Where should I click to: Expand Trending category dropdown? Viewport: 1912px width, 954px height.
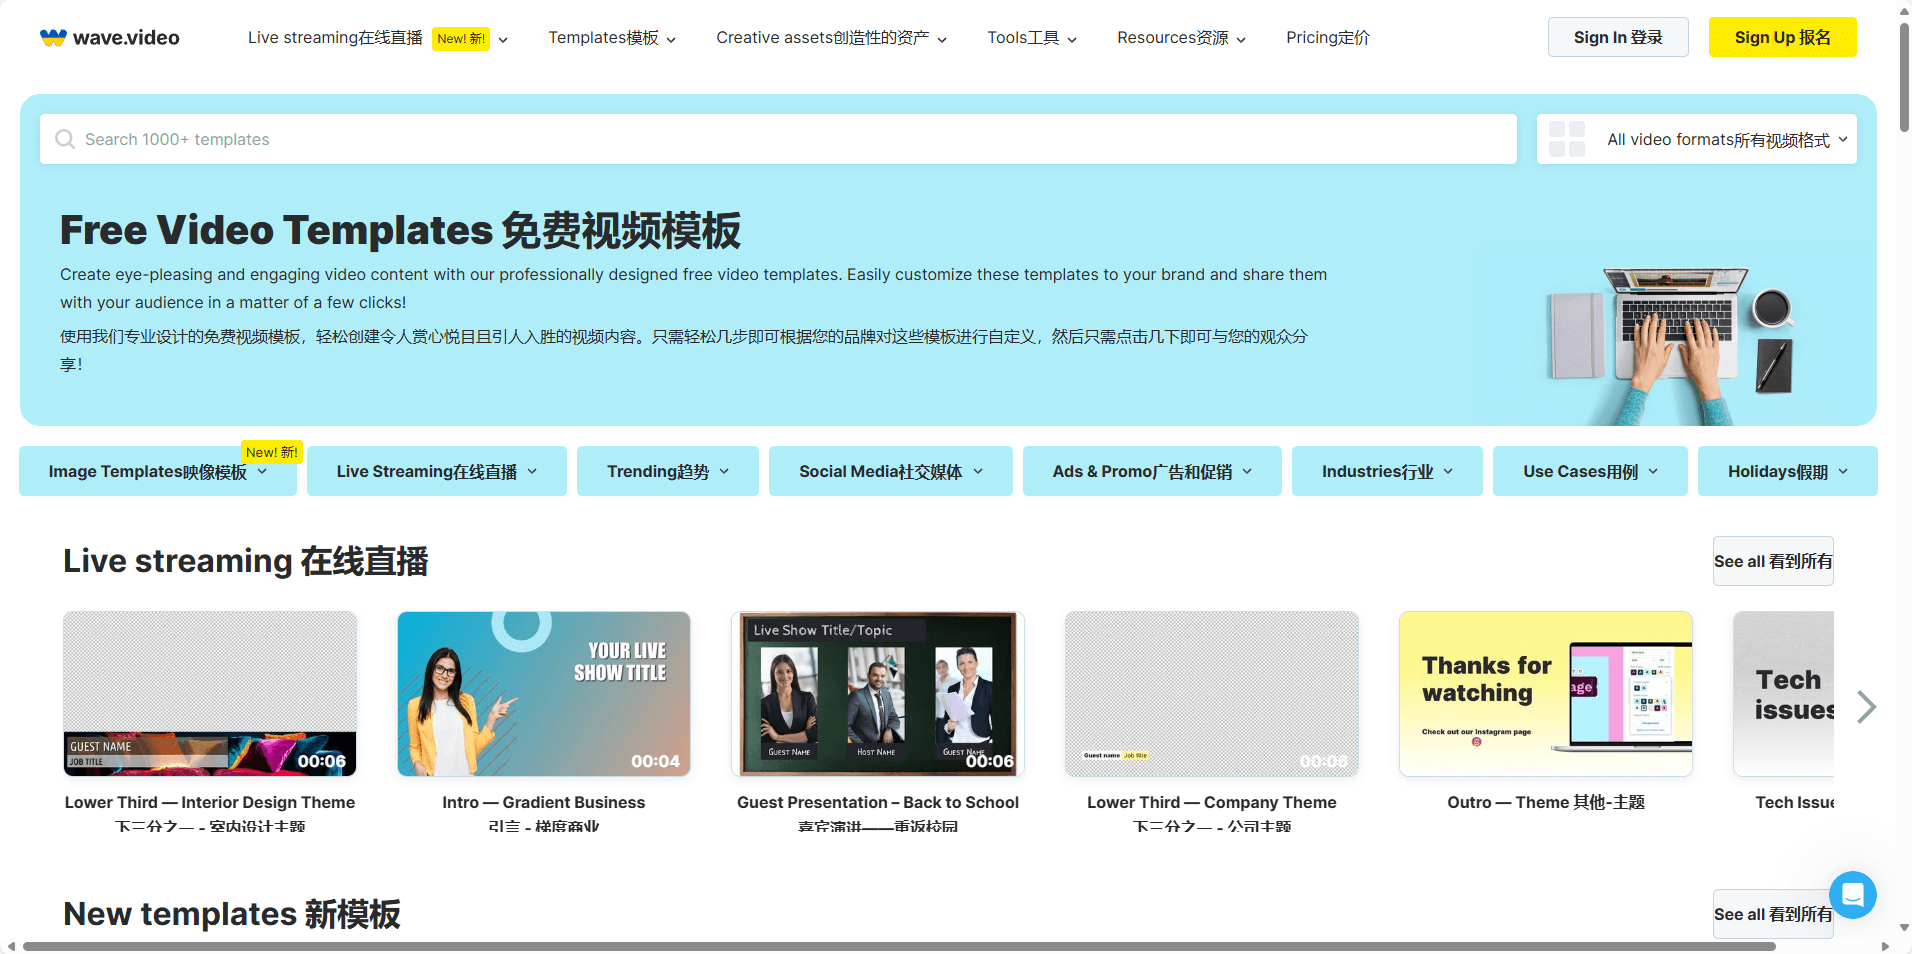pos(668,471)
